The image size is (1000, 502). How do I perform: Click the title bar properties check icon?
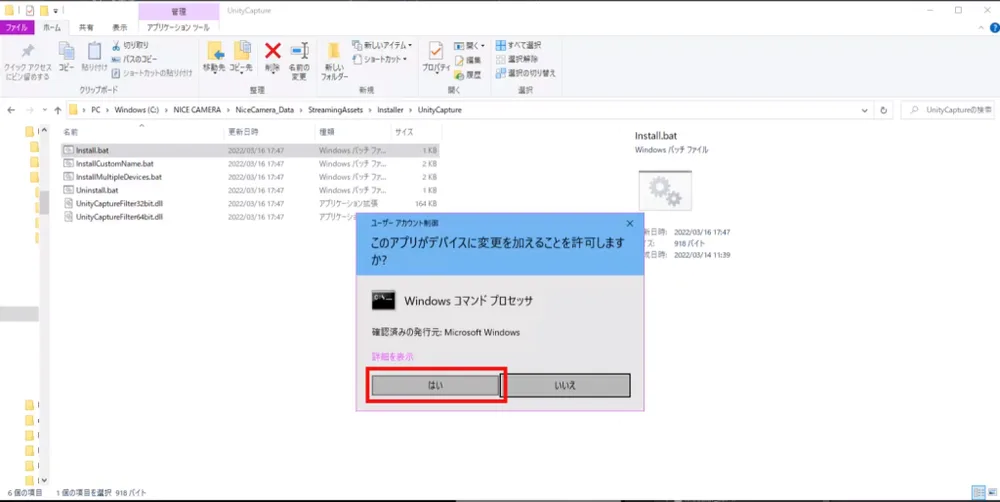pos(29,11)
